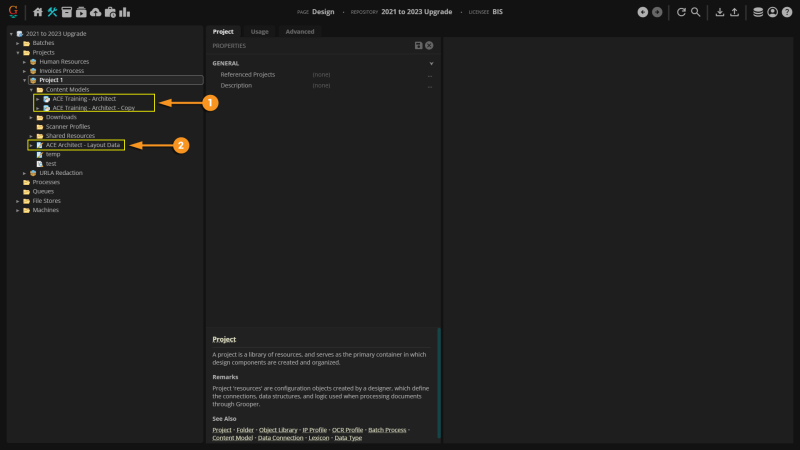This screenshot has height=450, width=800.
Task: Refresh the page with the reload icon
Action: tap(681, 12)
